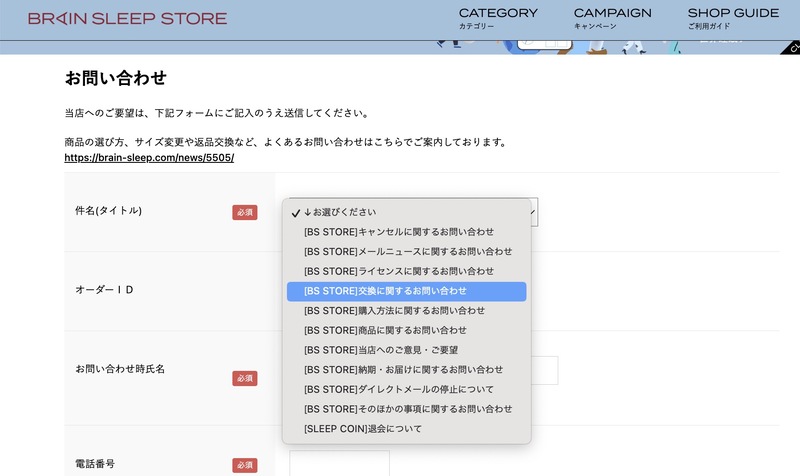Choose メールニュースに関するお問い合わせ option
The height and width of the screenshot is (476, 800).
coord(407,252)
